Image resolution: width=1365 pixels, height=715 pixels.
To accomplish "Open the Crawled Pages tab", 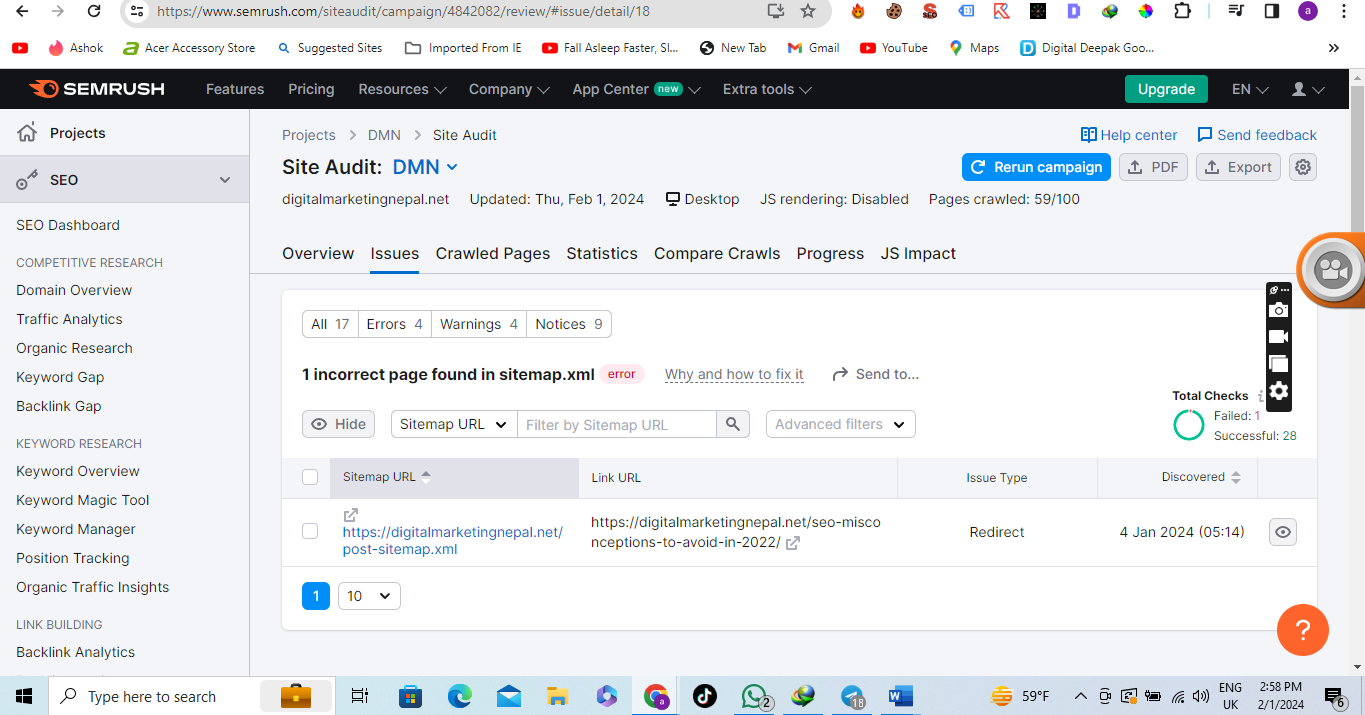I will [x=493, y=253].
